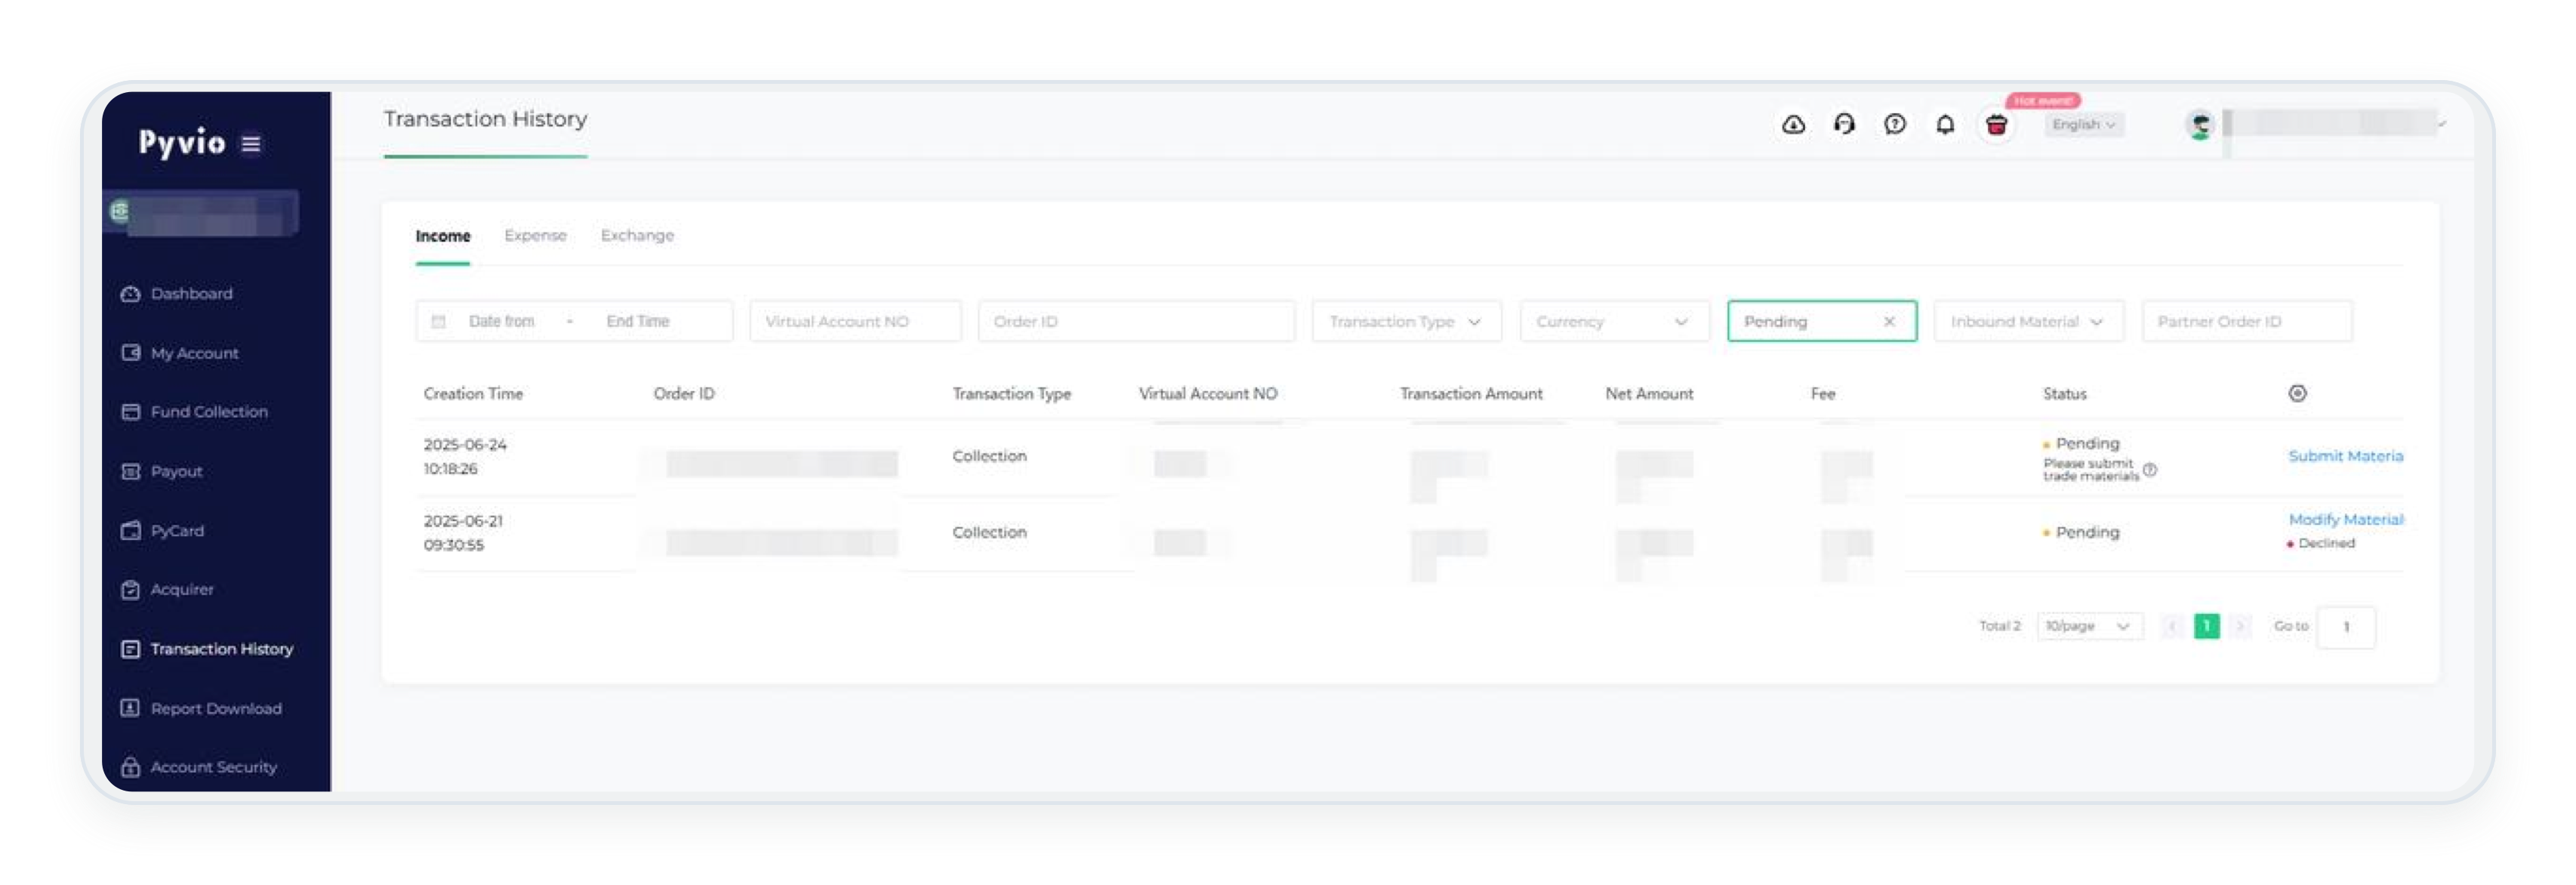The height and width of the screenshot is (885, 2576).
Task: Open notifications bell icon
Action: [x=1945, y=124]
